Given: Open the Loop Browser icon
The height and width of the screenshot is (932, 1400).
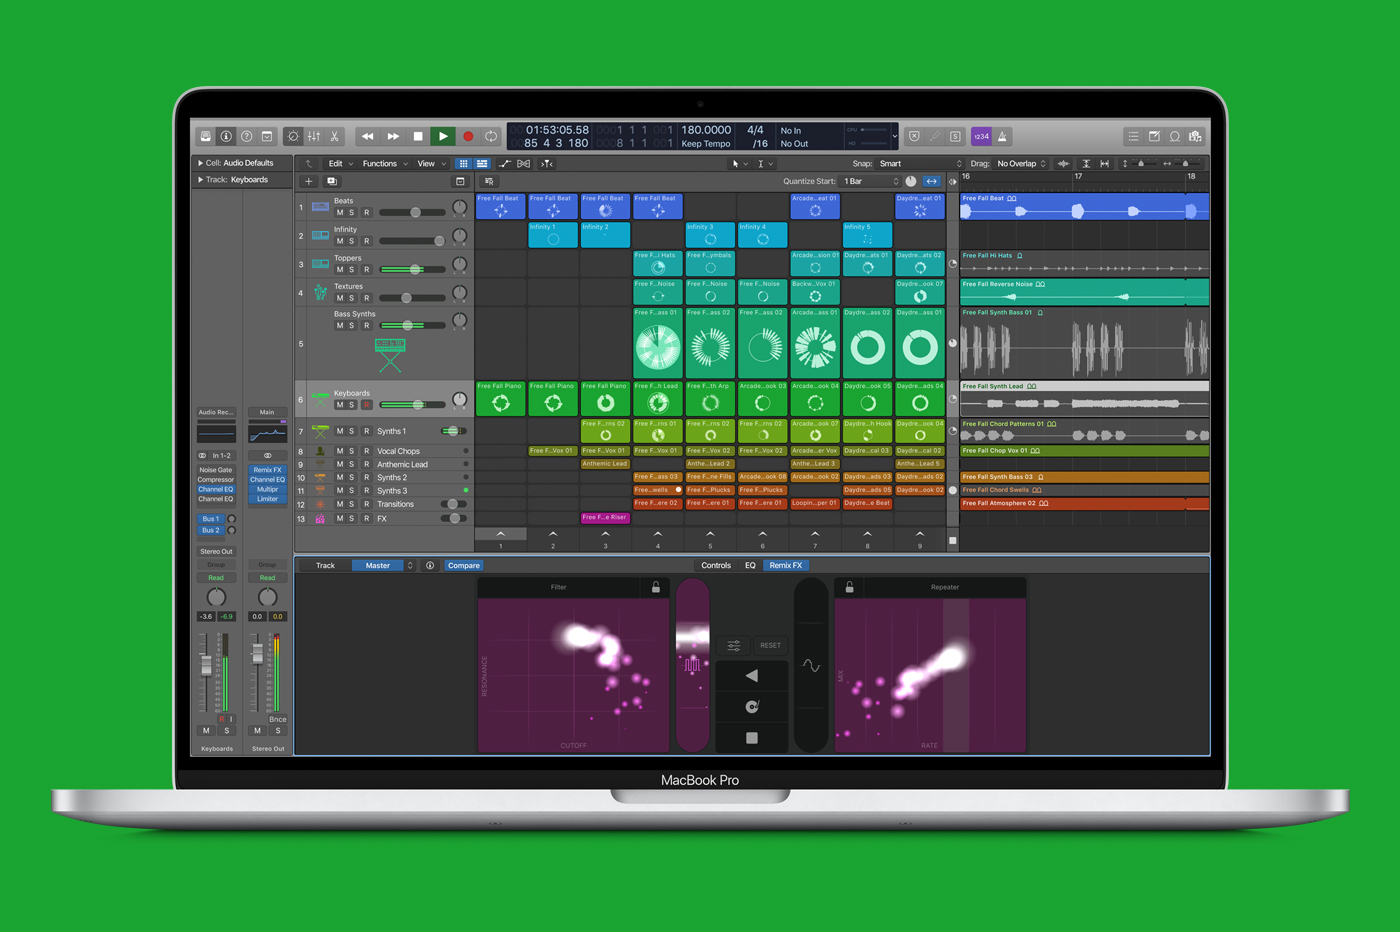Looking at the screenshot, I should [1175, 136].
